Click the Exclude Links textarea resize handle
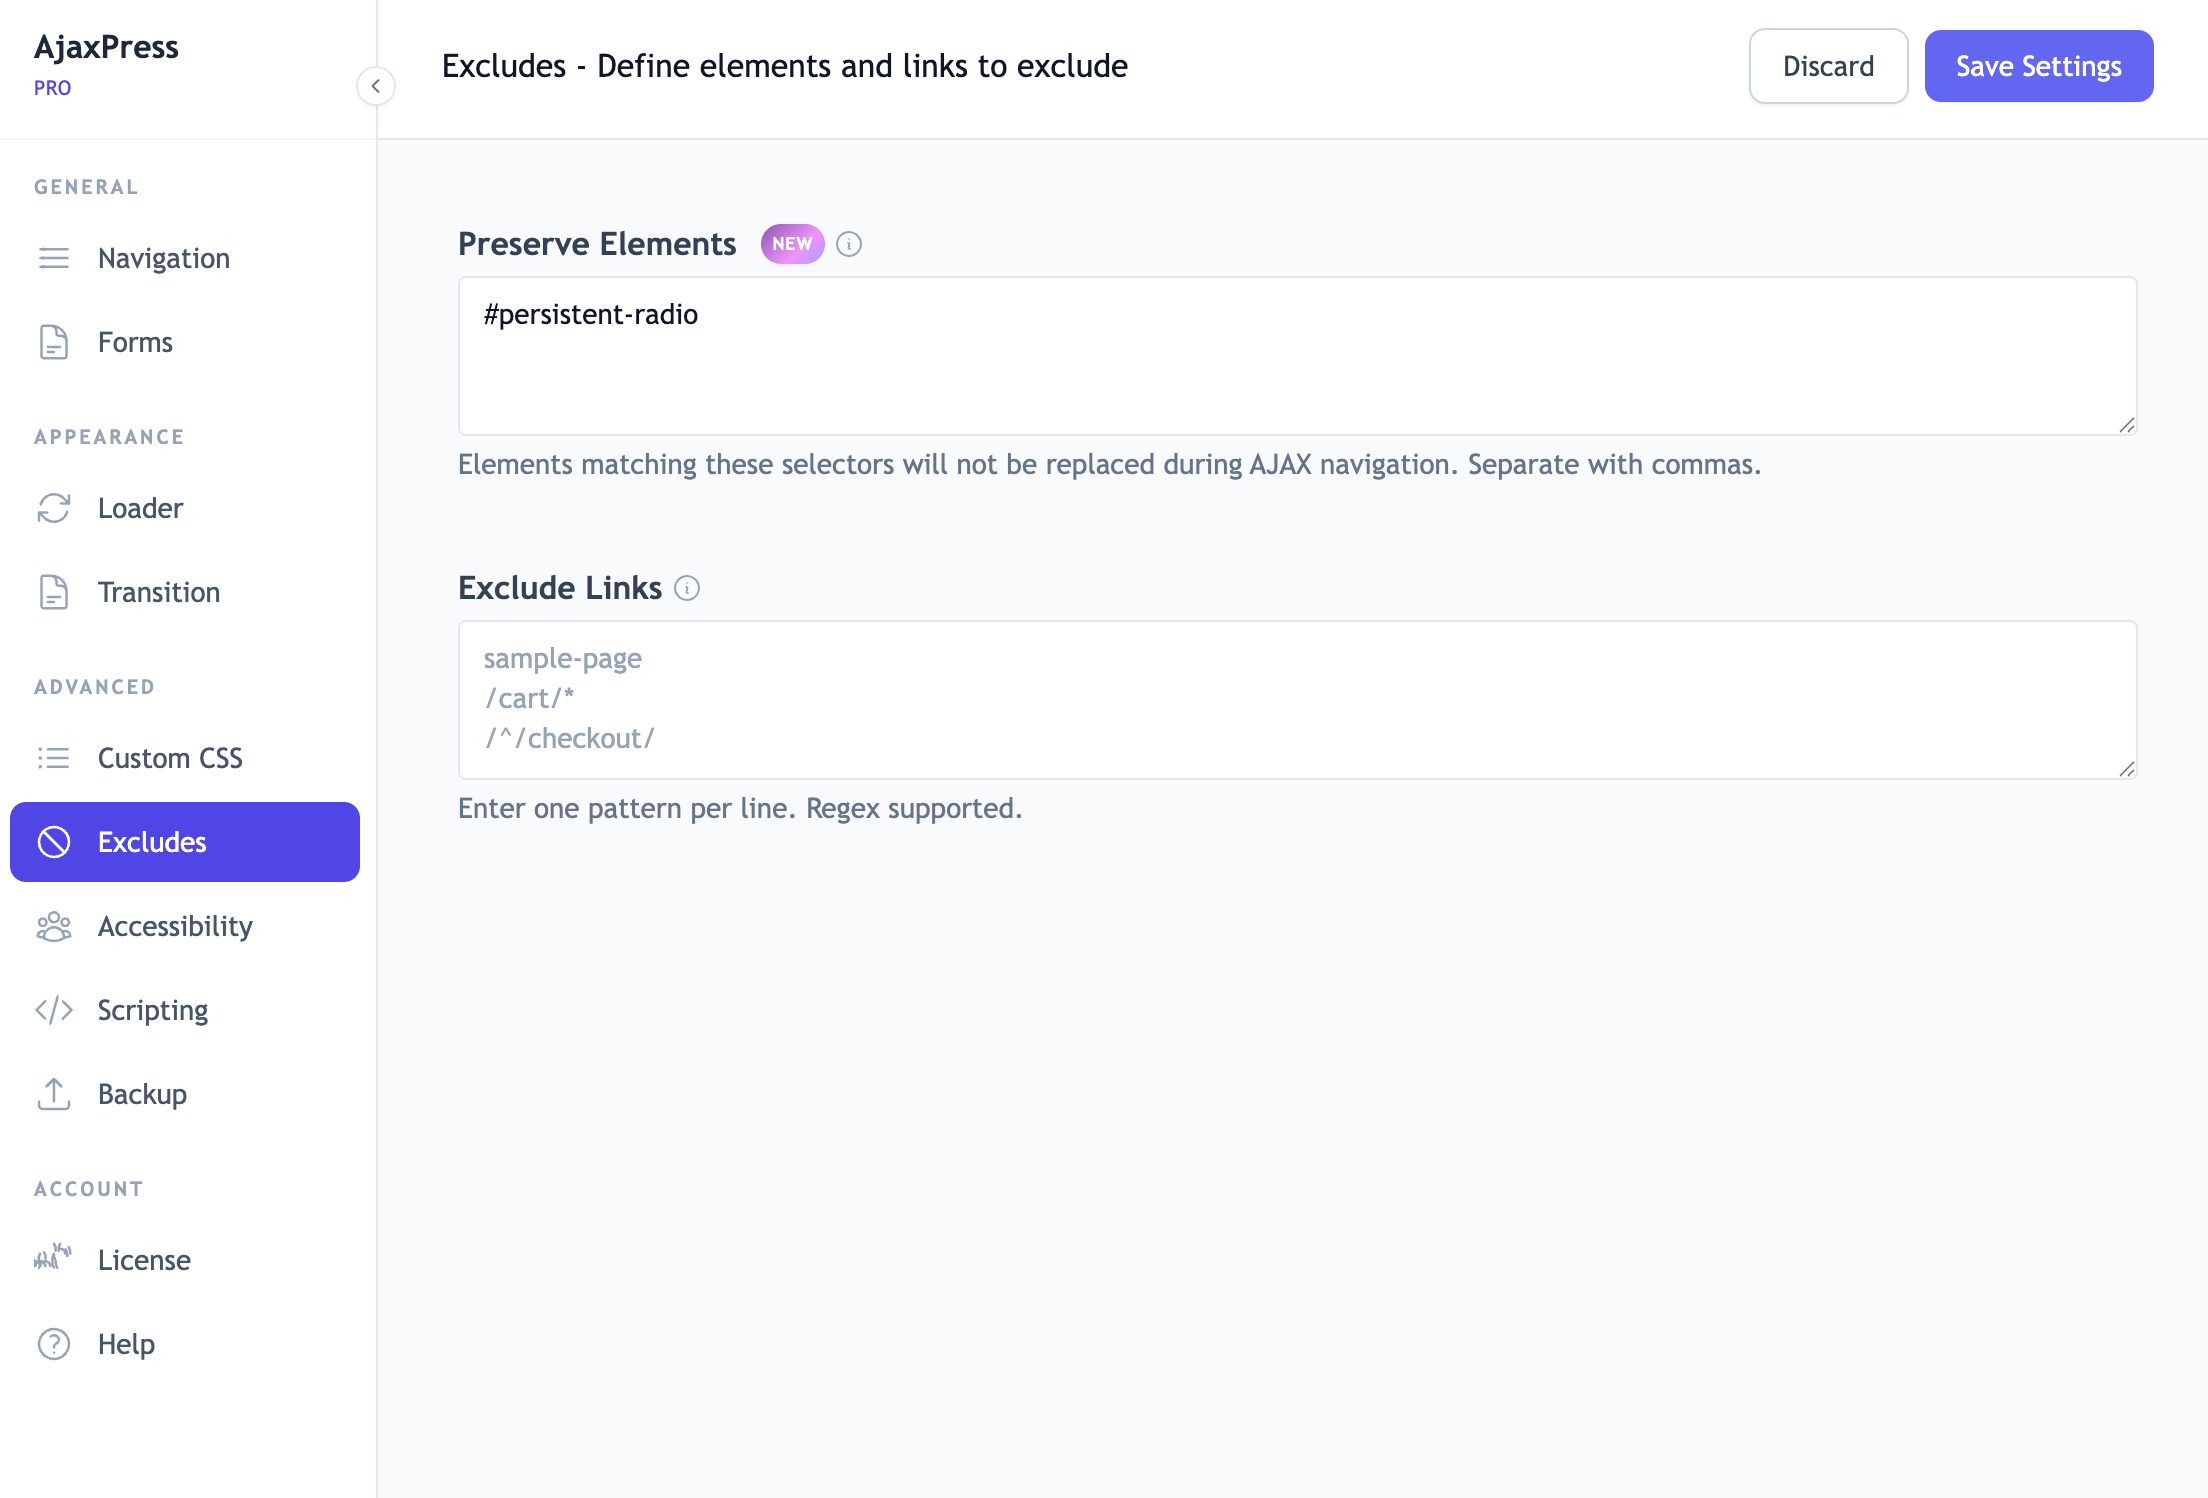2208x1498 pixels. coord(2127,769)
